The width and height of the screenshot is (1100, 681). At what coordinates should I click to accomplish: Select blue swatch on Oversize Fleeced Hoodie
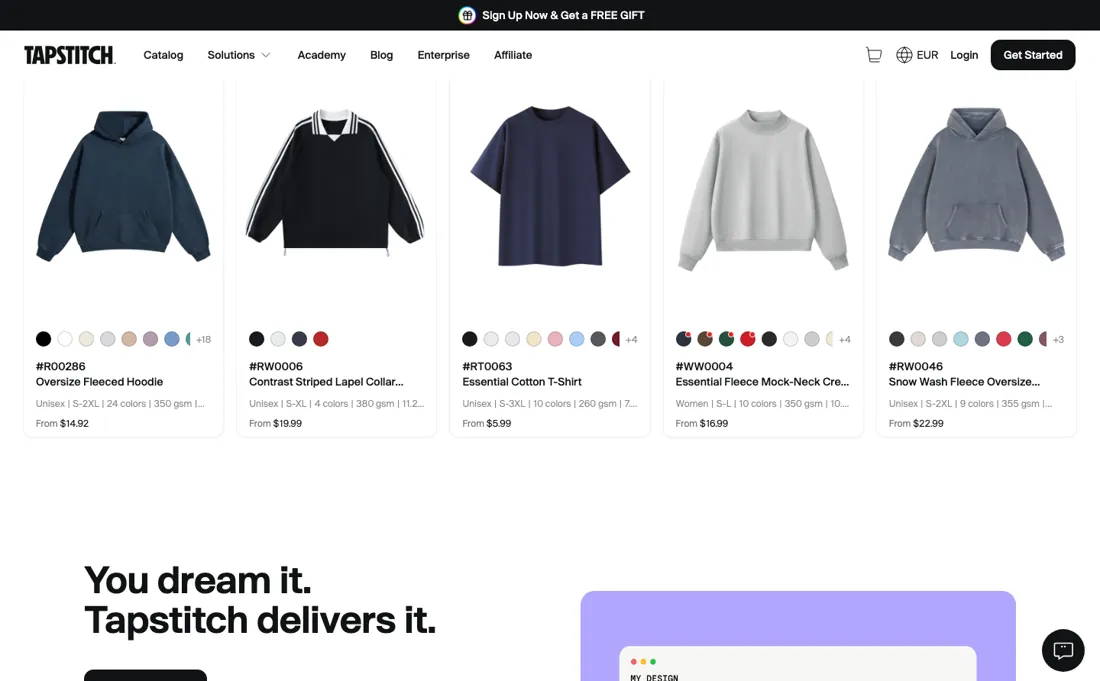coord(172,339)
